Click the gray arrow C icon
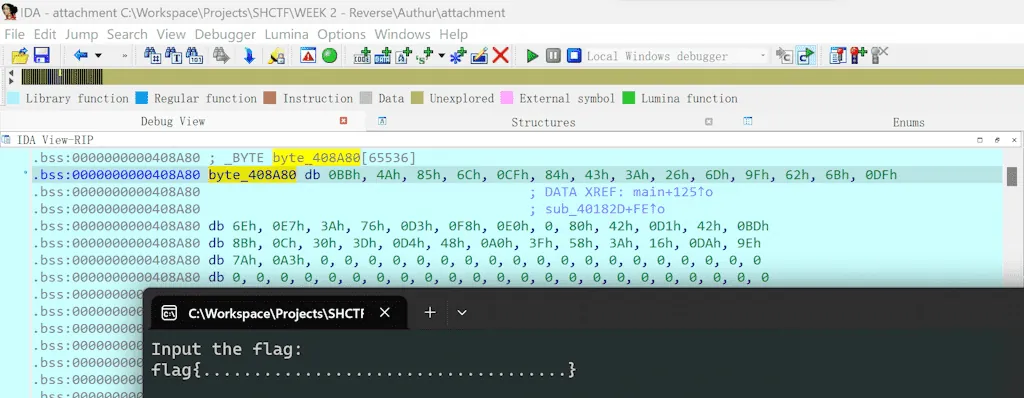This screenshot has height=398, width=1024. tap(784, 56)
